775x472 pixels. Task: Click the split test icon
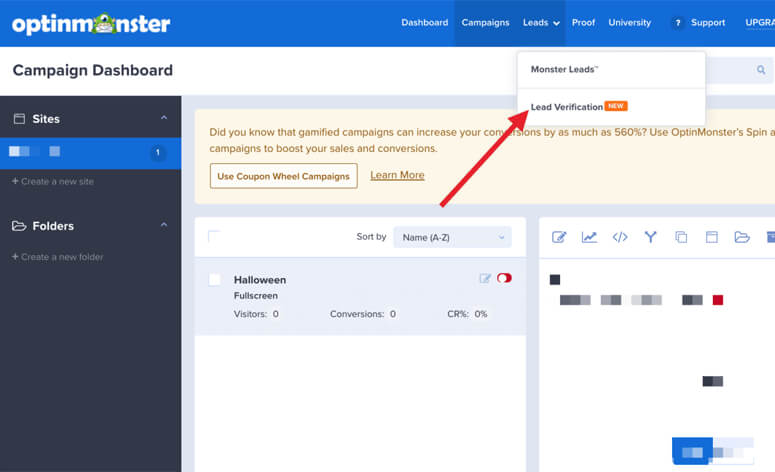tap(650, 237)
